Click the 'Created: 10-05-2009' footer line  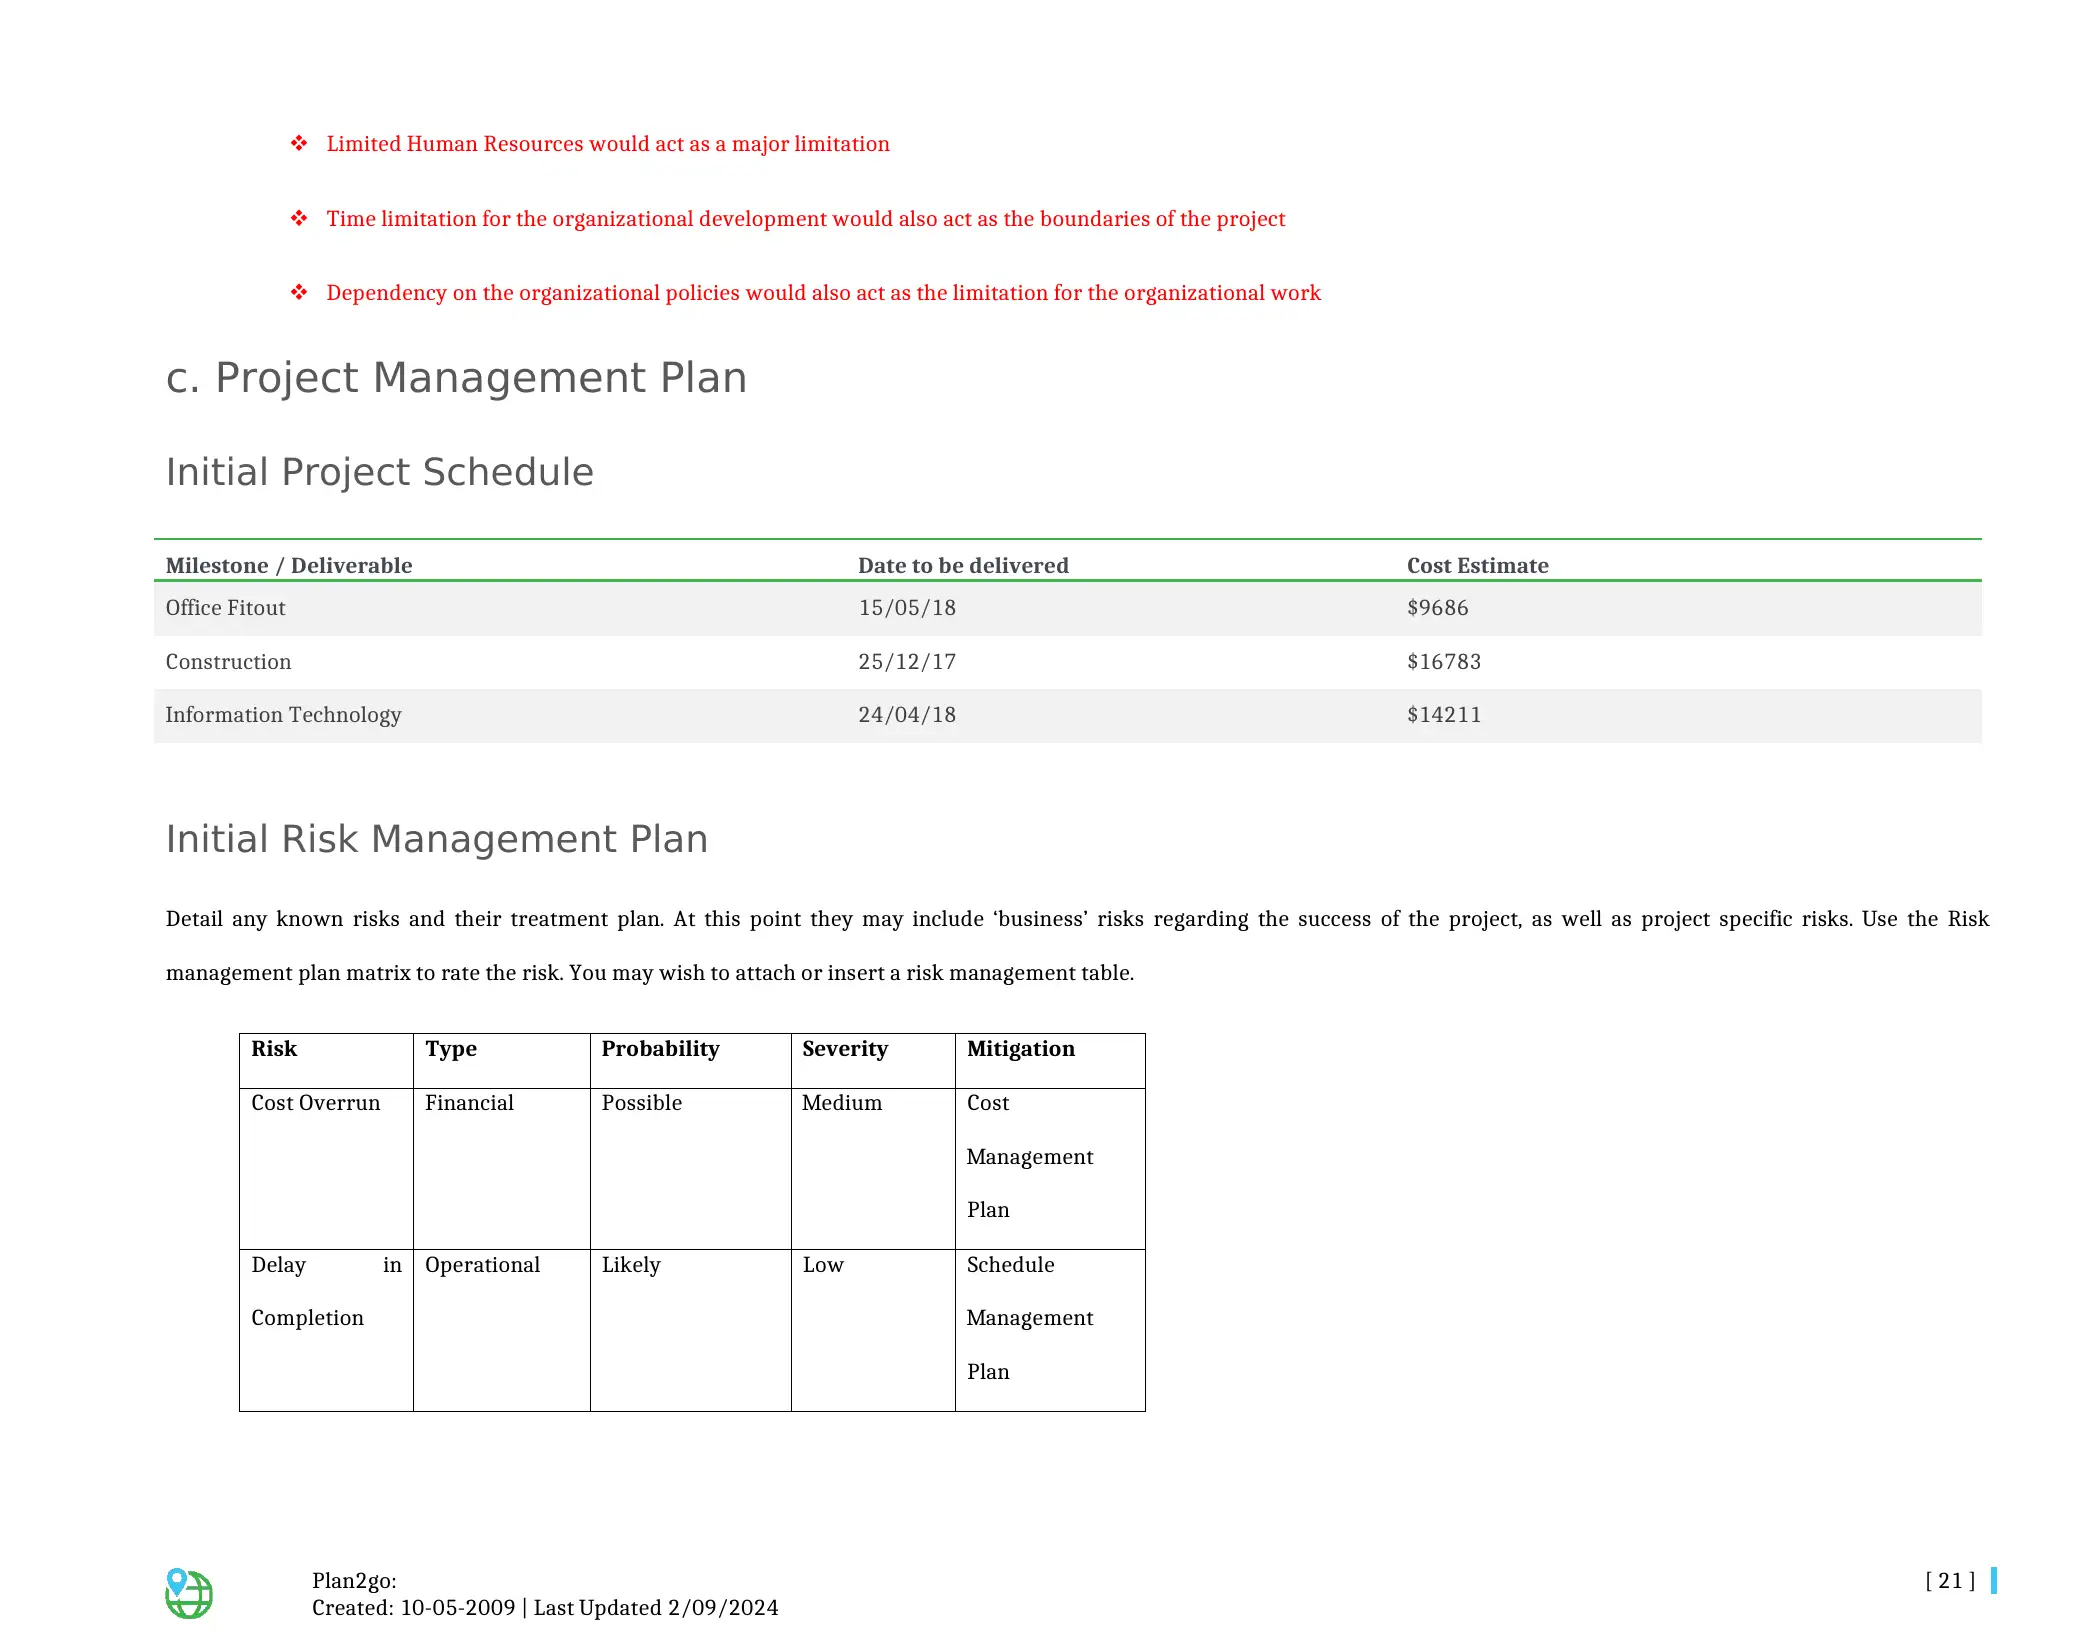point(545,1608)
